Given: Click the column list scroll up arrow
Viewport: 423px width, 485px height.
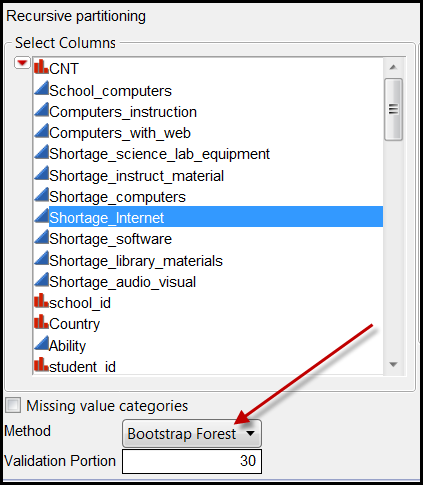Looking at the screenshot, I should (393, 67).
